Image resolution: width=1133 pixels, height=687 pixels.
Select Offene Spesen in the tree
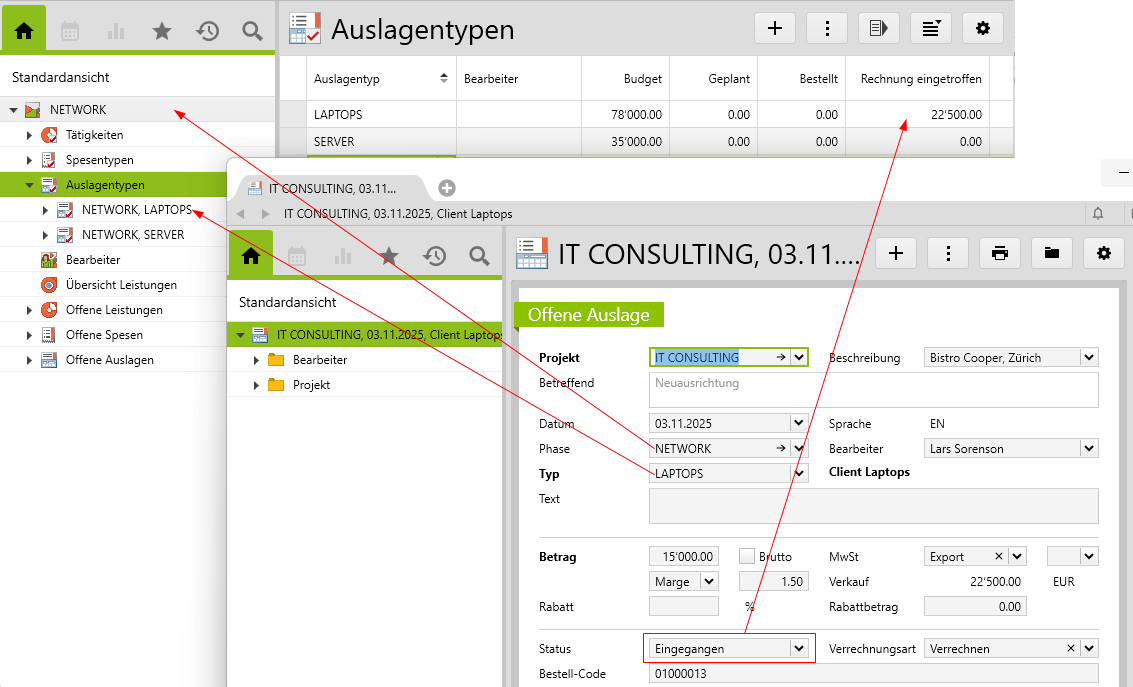[104, 335]
